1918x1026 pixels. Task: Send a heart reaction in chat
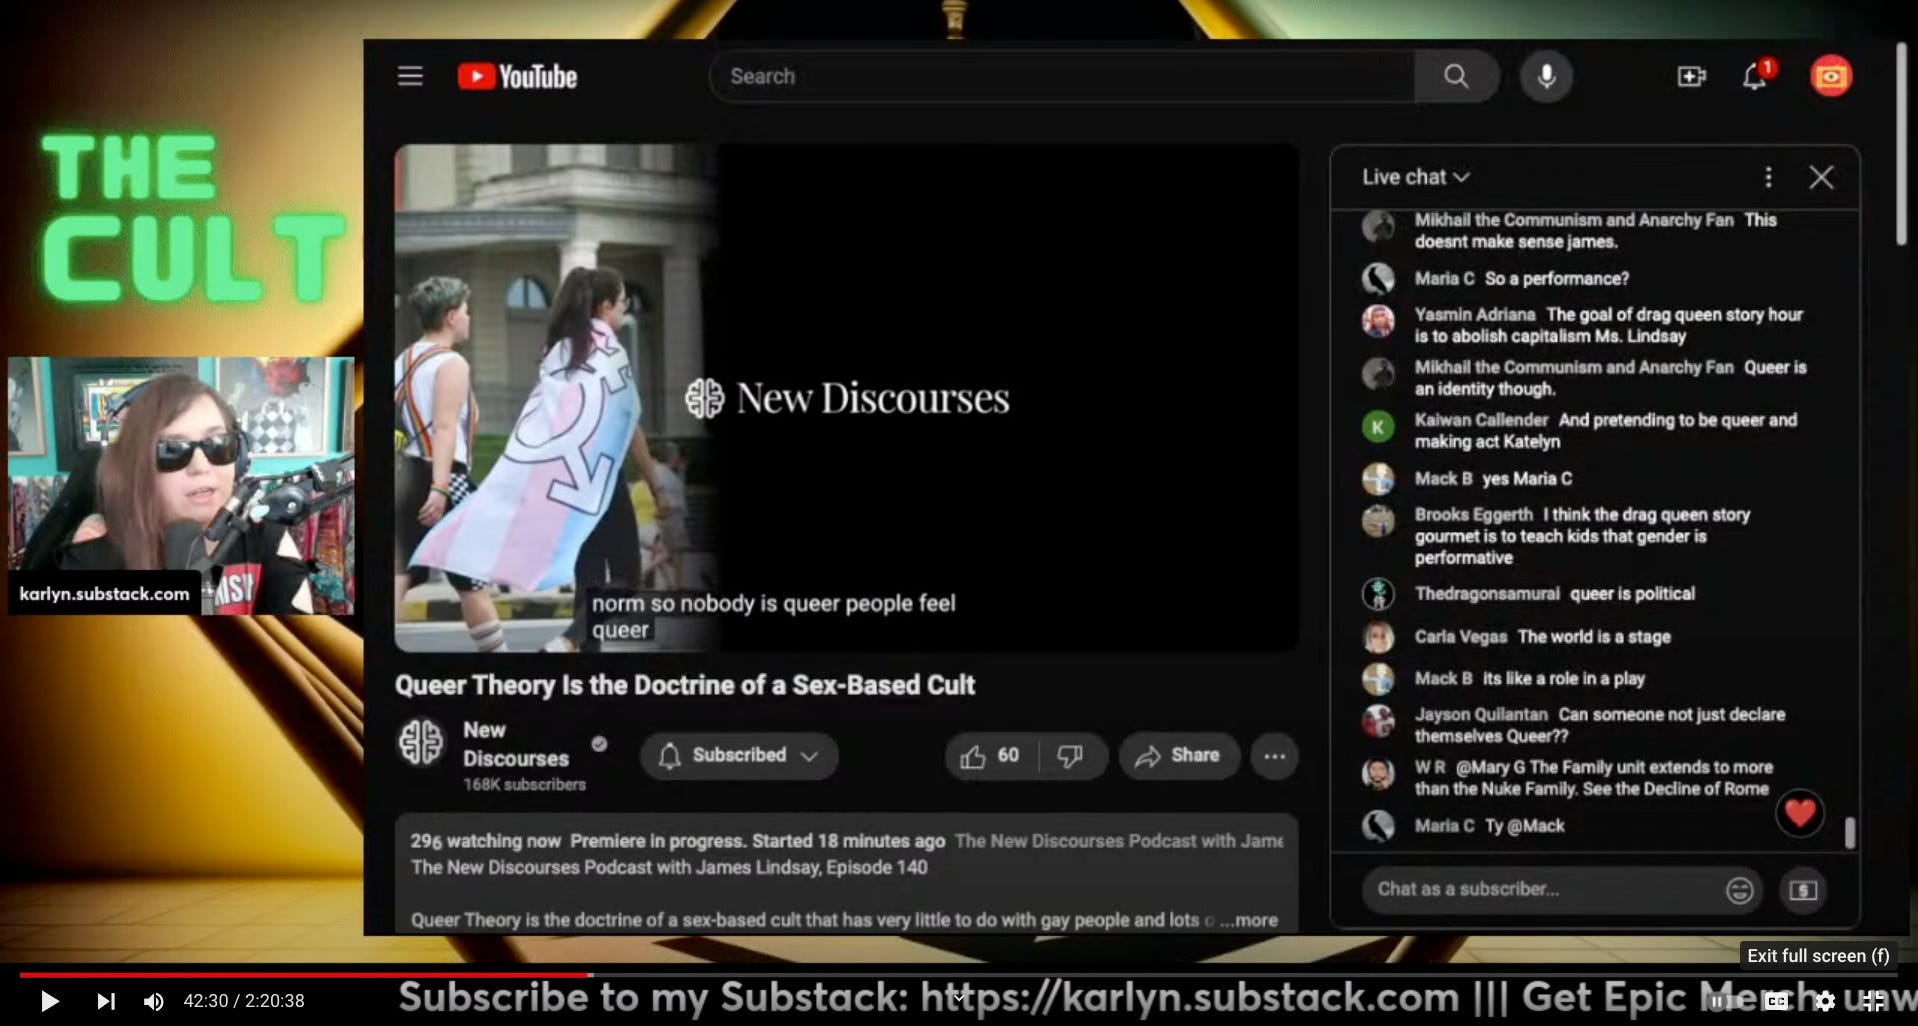1799,812
